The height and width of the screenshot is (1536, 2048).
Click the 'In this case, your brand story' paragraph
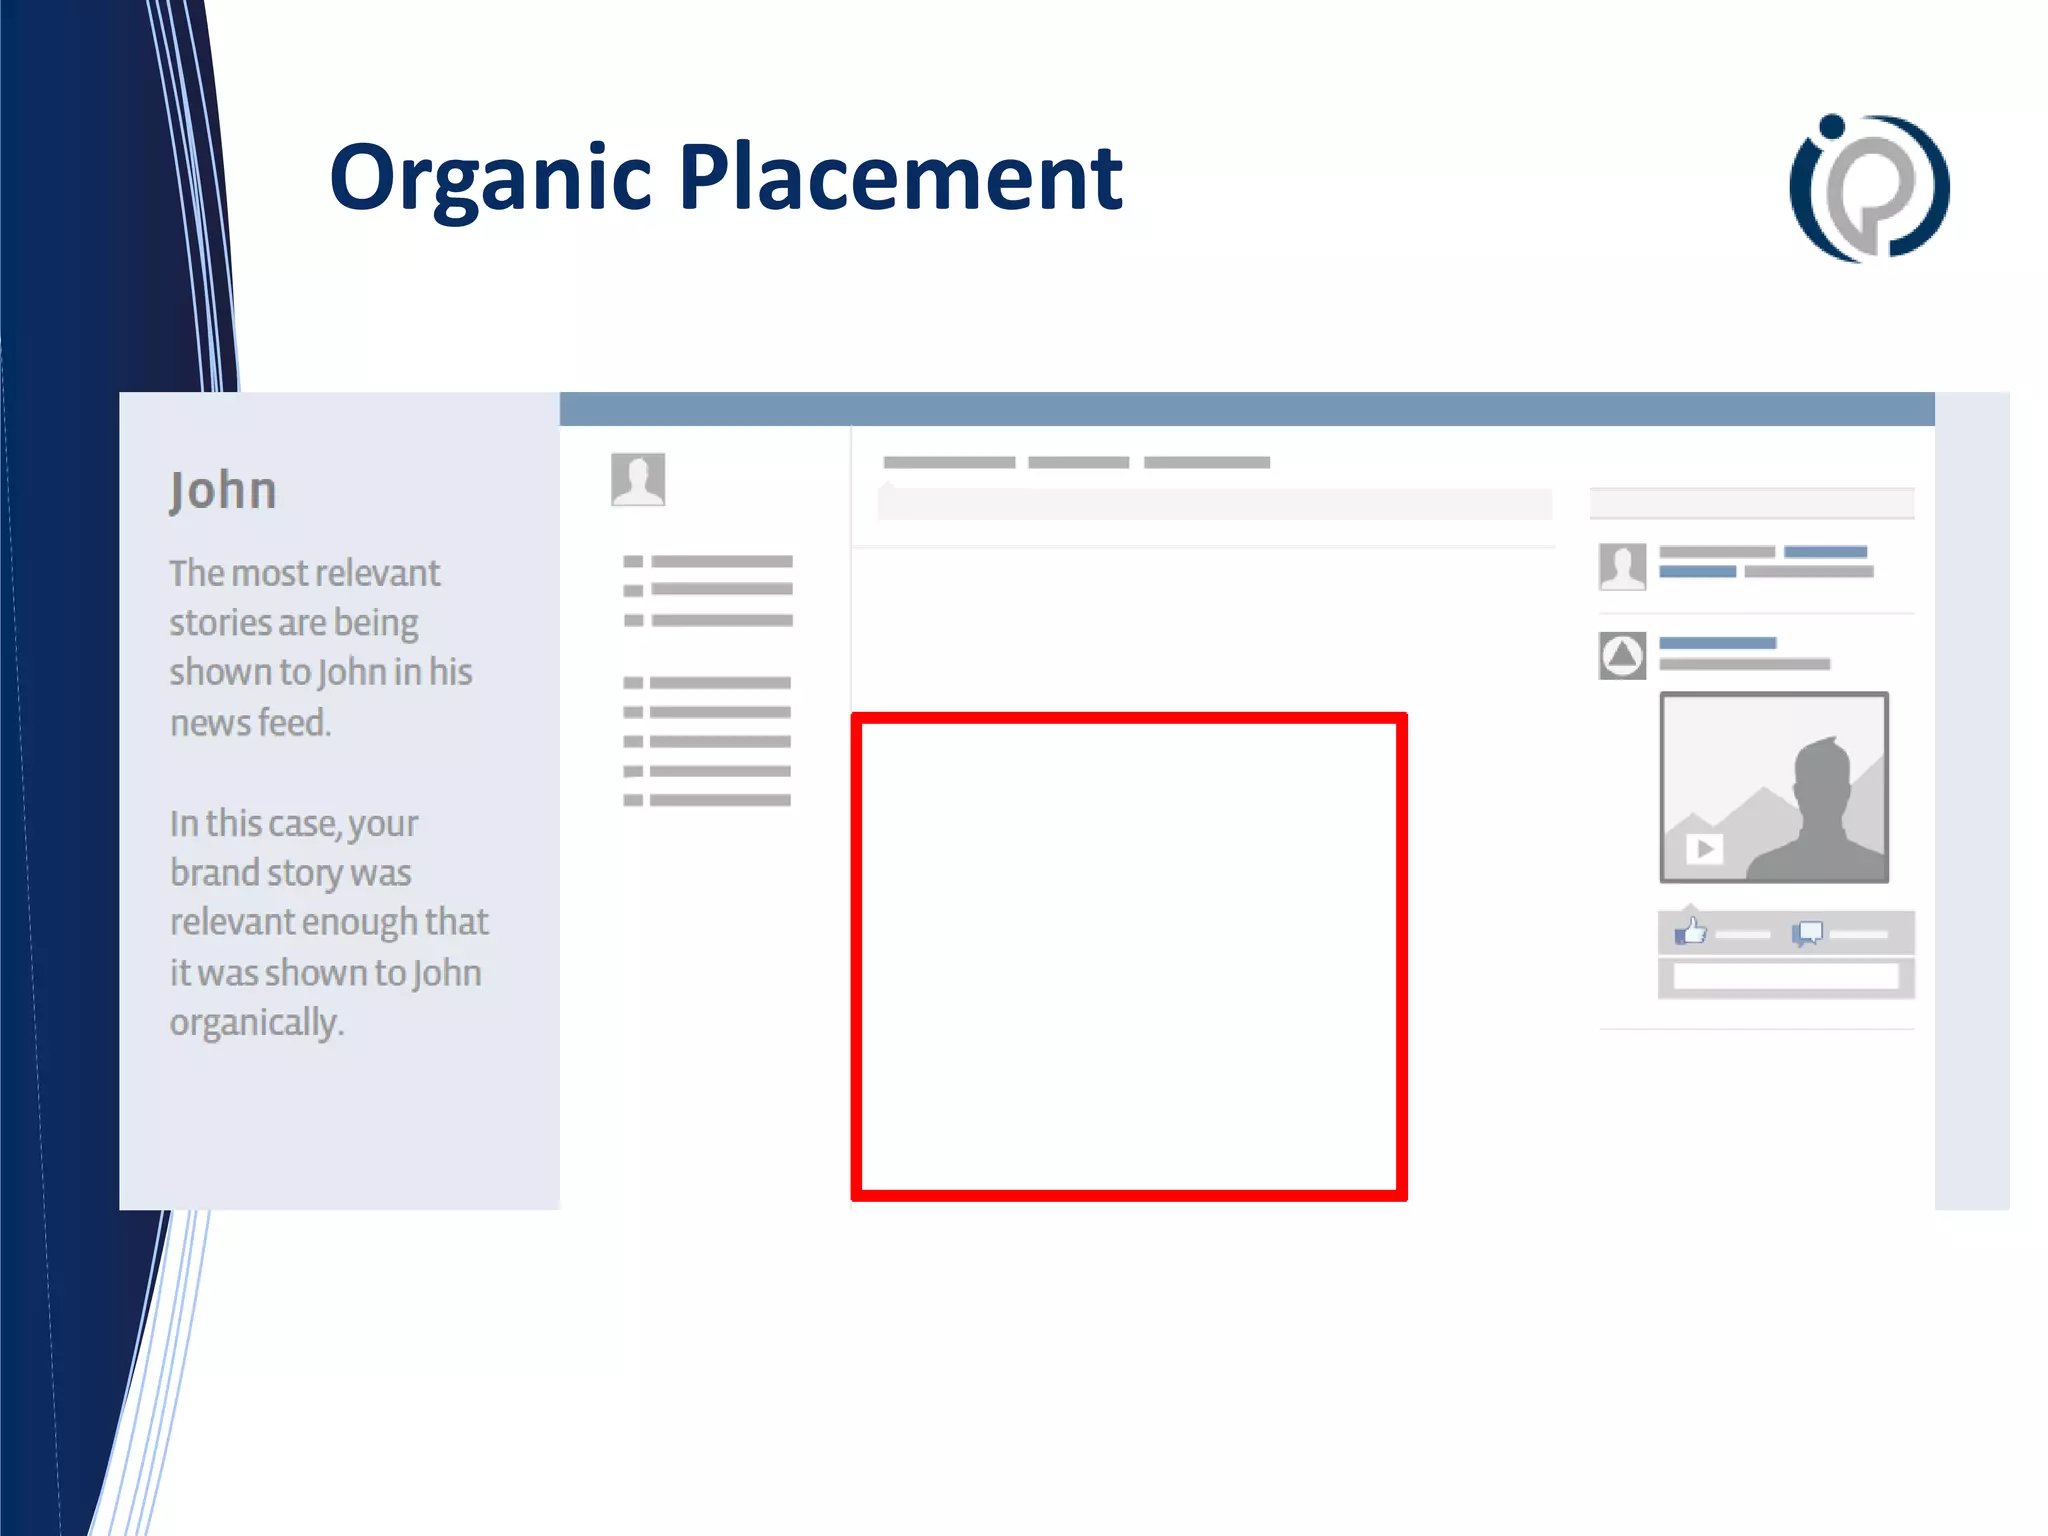click(329, 922)
